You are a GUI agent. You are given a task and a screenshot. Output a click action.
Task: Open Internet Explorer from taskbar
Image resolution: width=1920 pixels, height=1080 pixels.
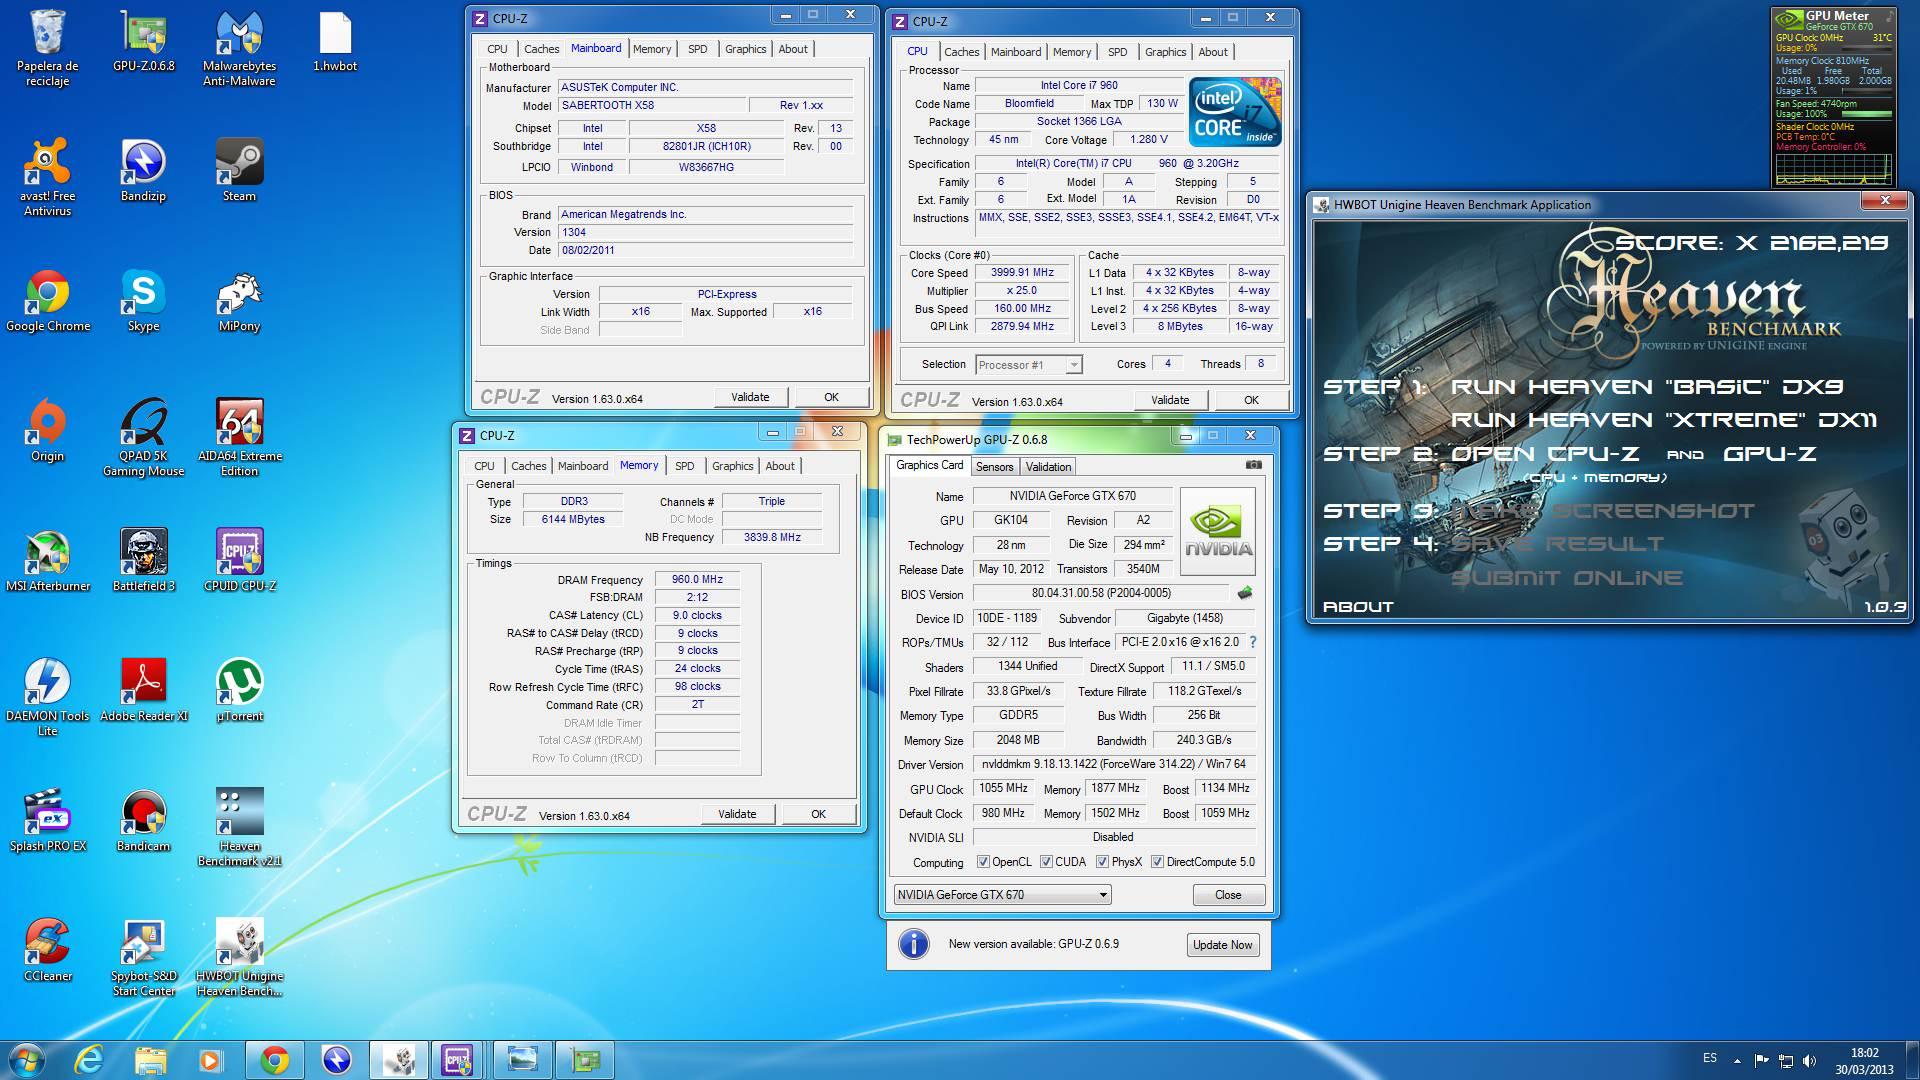89,1060
